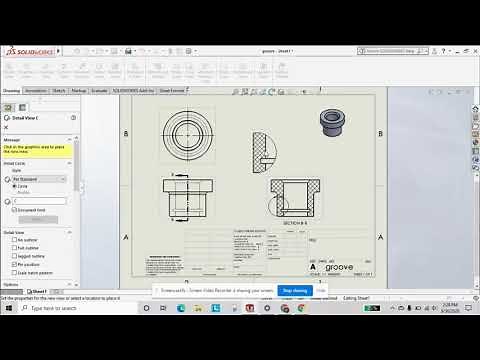480x360 pixels.
Task: Click the Rotate View icon
Action: (272, 92)
